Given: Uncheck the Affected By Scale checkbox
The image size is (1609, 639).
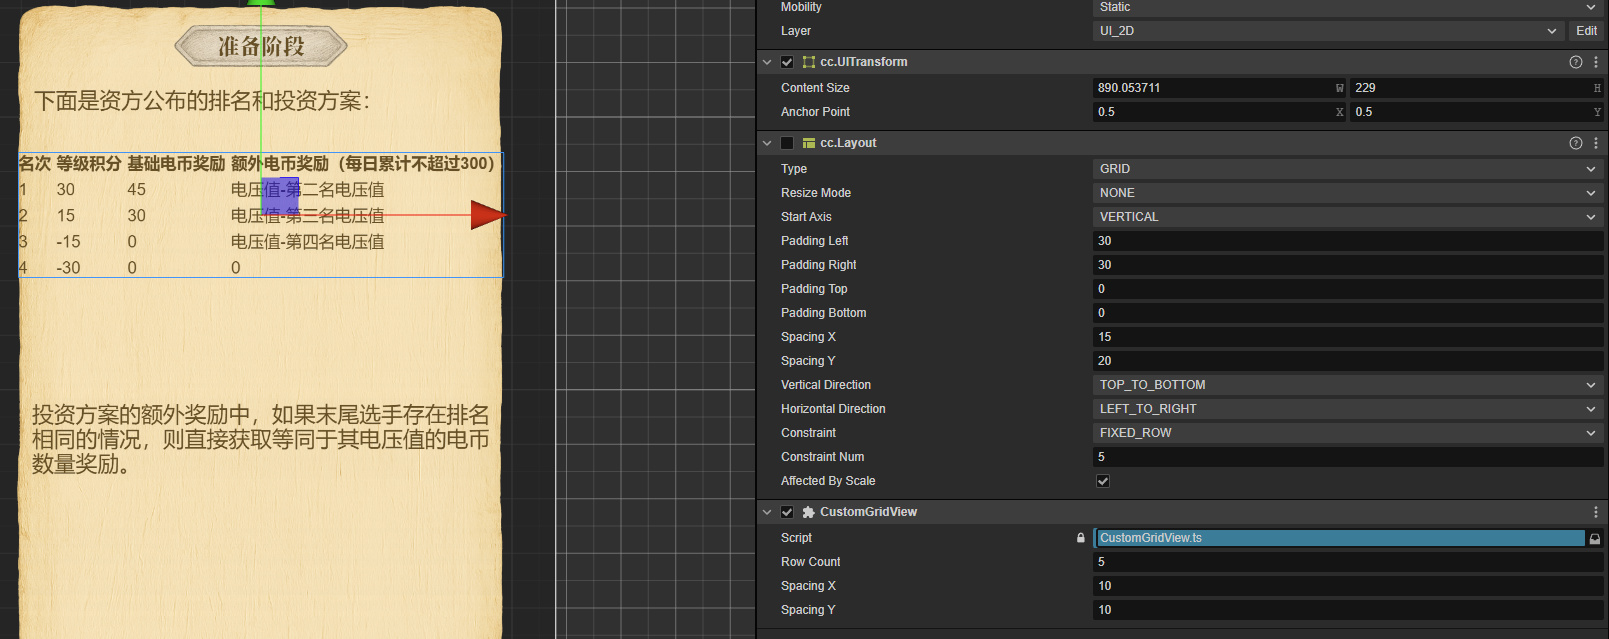Looking at the screenshot, I should click(1103, 481).
